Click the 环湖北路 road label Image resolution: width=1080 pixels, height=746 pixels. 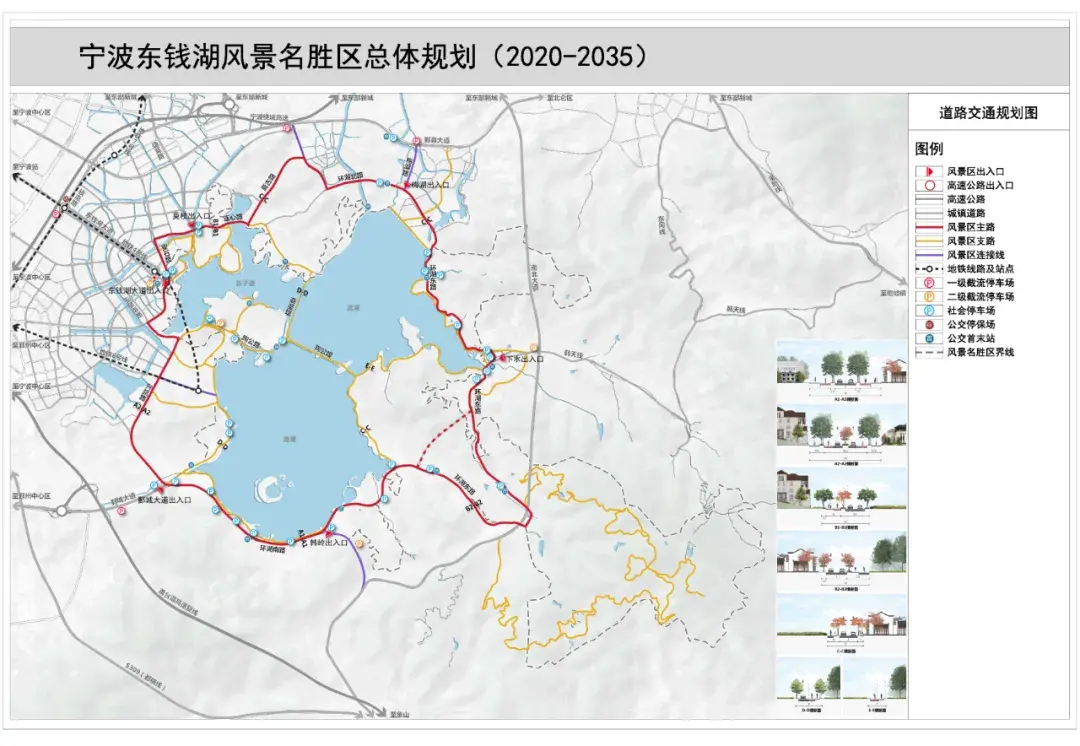point(349,178)
